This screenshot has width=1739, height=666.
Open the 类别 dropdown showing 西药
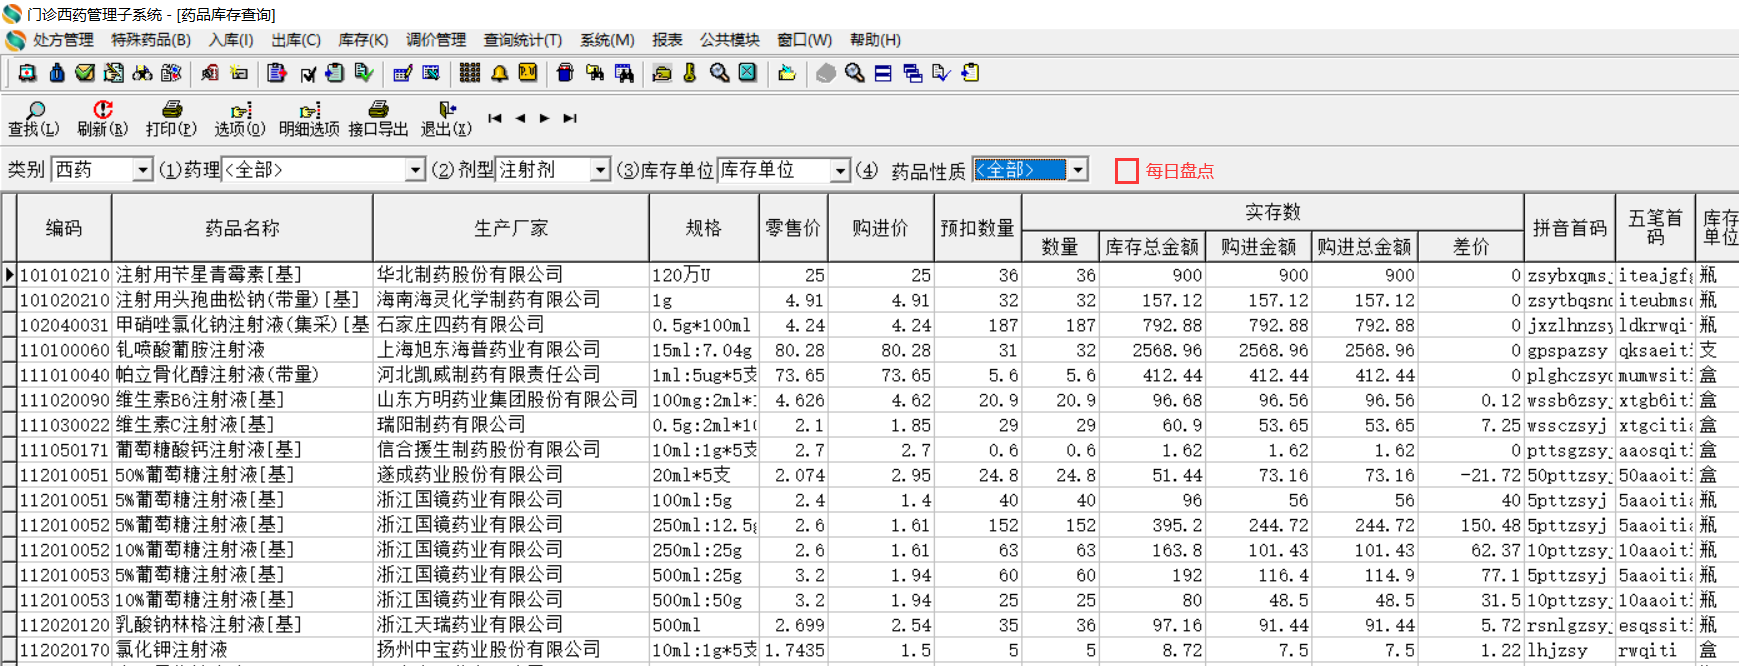[x=142, y=170]
